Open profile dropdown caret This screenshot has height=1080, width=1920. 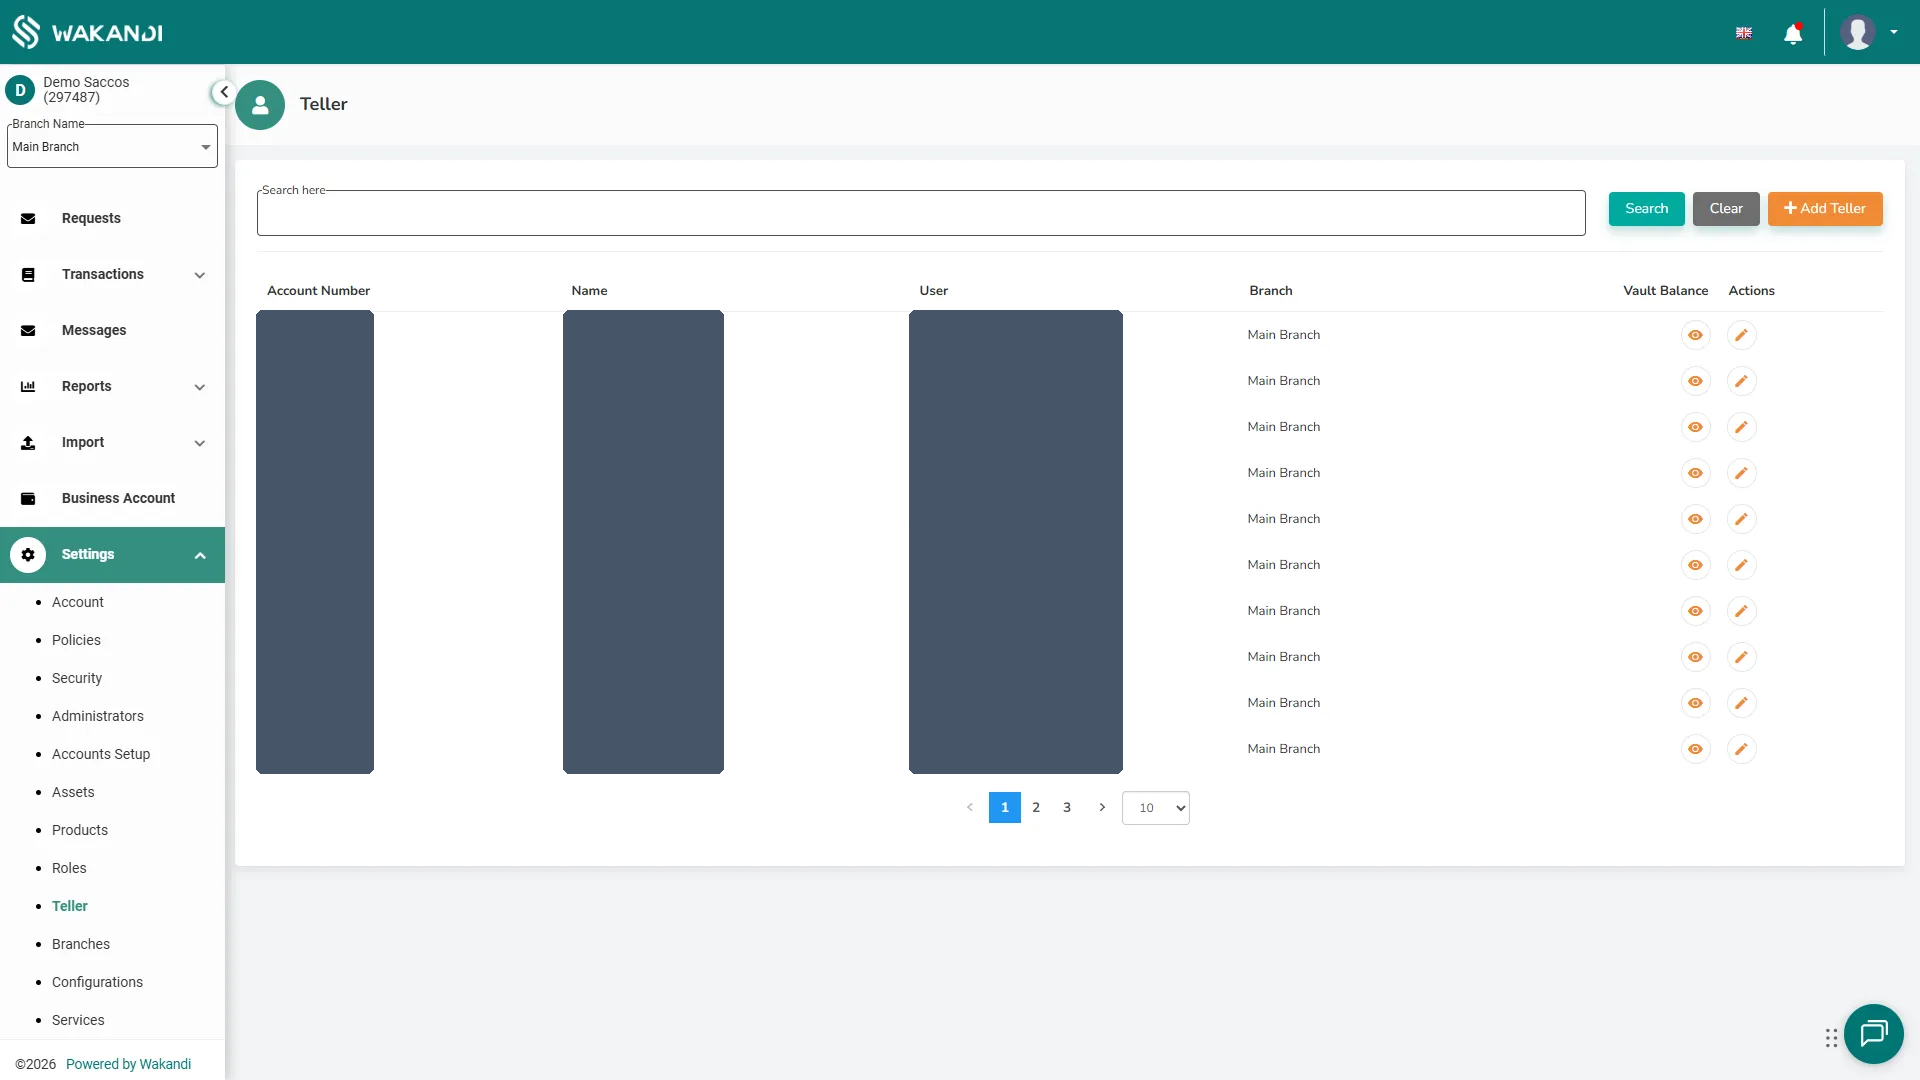[1894, 32]
